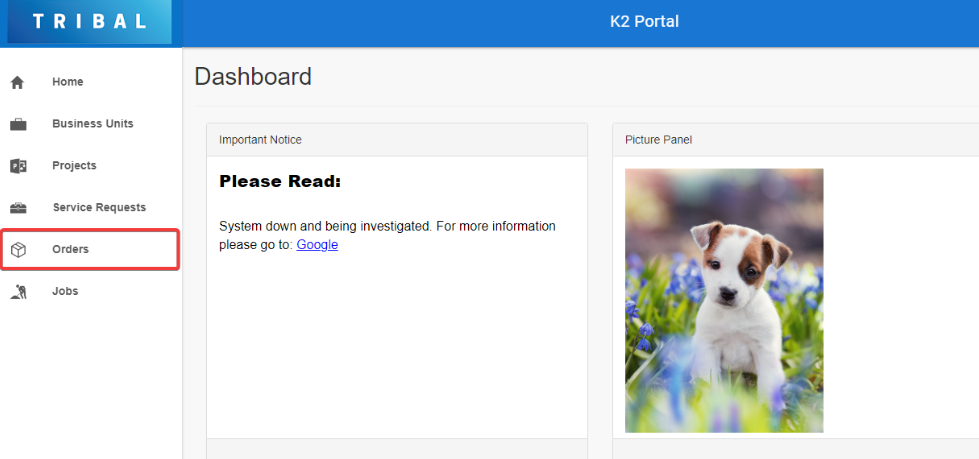Click the Jobs worker icon
The width and height of the screenshot is (979, 459).
[x=18, y=292]
